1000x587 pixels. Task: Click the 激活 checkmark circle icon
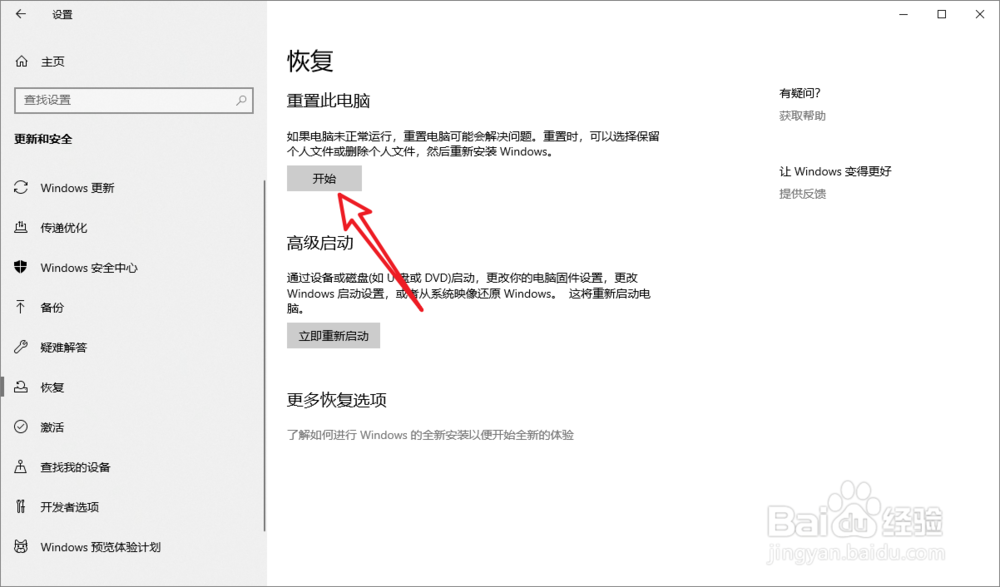pyautogui.click(x=21, y=427)
